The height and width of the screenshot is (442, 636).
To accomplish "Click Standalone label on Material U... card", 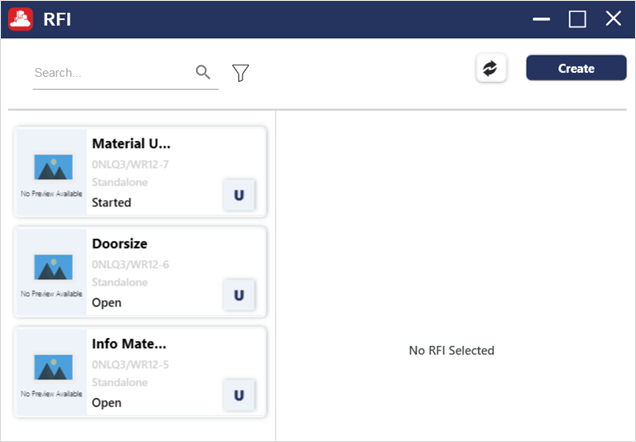I will [x=120, y=182].
